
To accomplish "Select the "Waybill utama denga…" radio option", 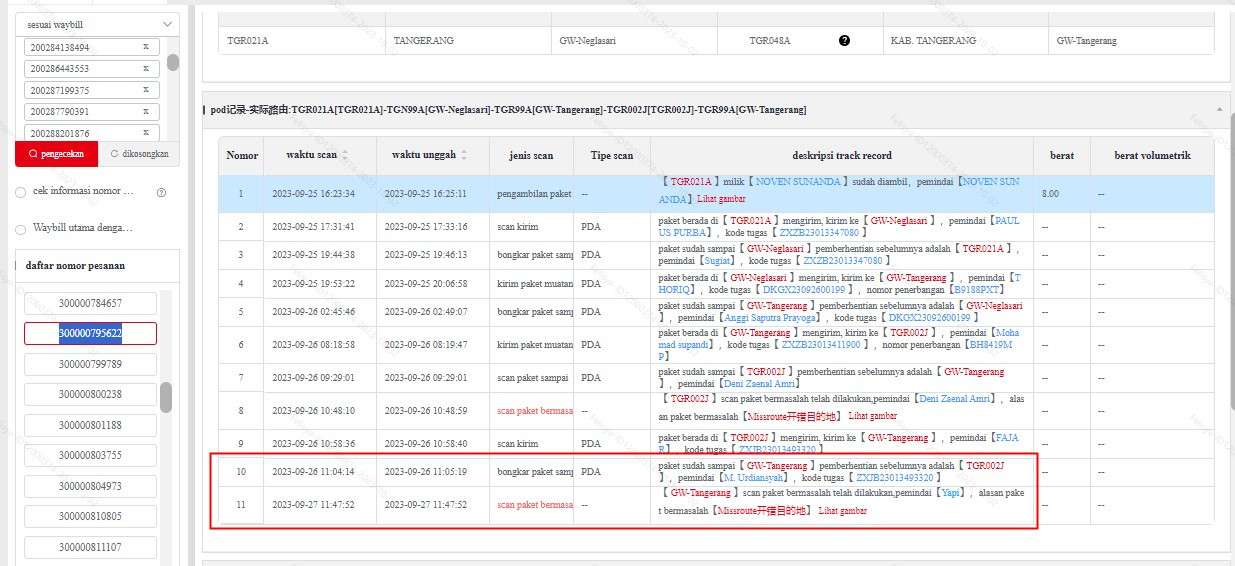I will click(x=21, y=229).
